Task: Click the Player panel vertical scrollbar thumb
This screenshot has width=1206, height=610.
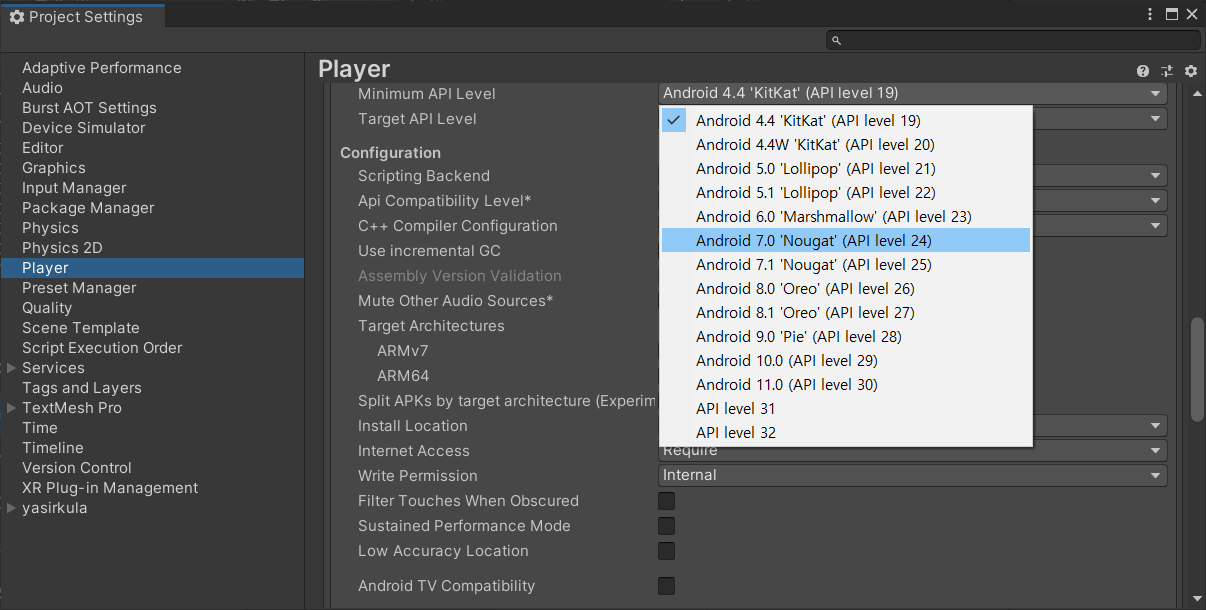Action: (x=1197, y=370)
